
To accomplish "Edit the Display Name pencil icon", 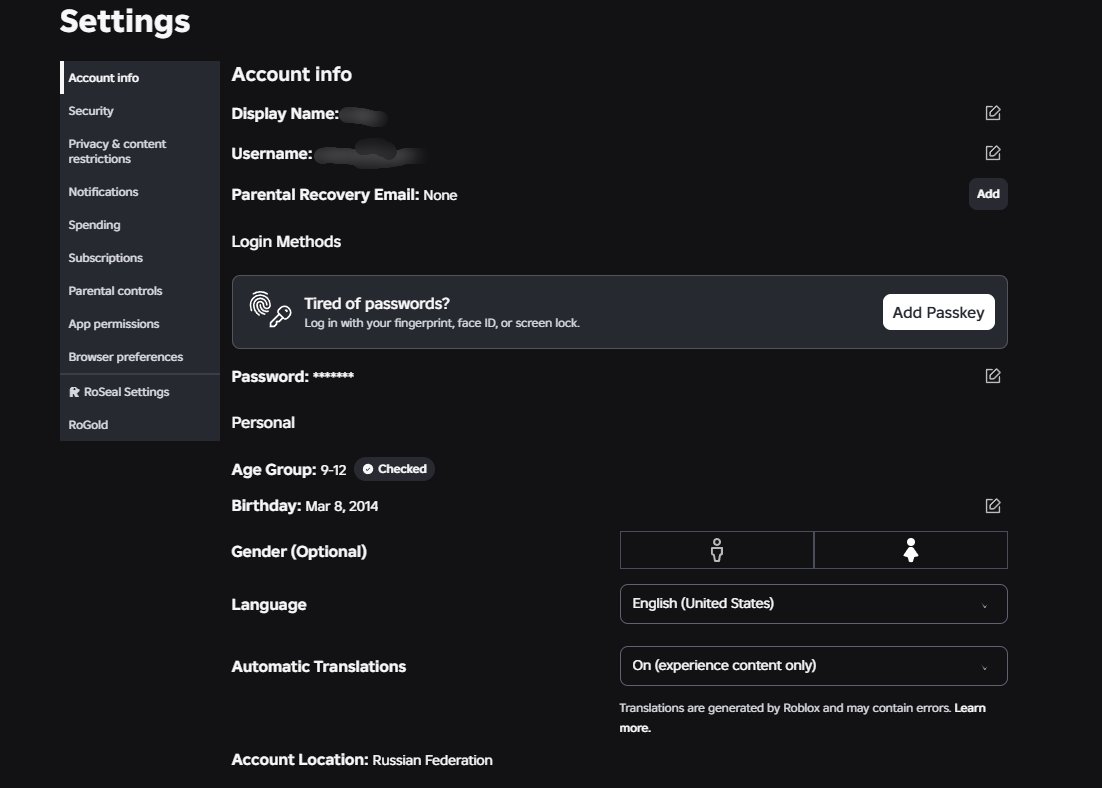I will [x=992, y=112].
